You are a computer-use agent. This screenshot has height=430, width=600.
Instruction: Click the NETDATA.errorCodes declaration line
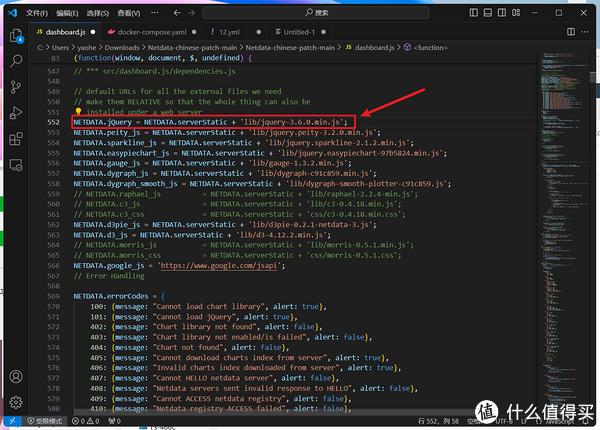pyautogui.click(x=120, y=296)
